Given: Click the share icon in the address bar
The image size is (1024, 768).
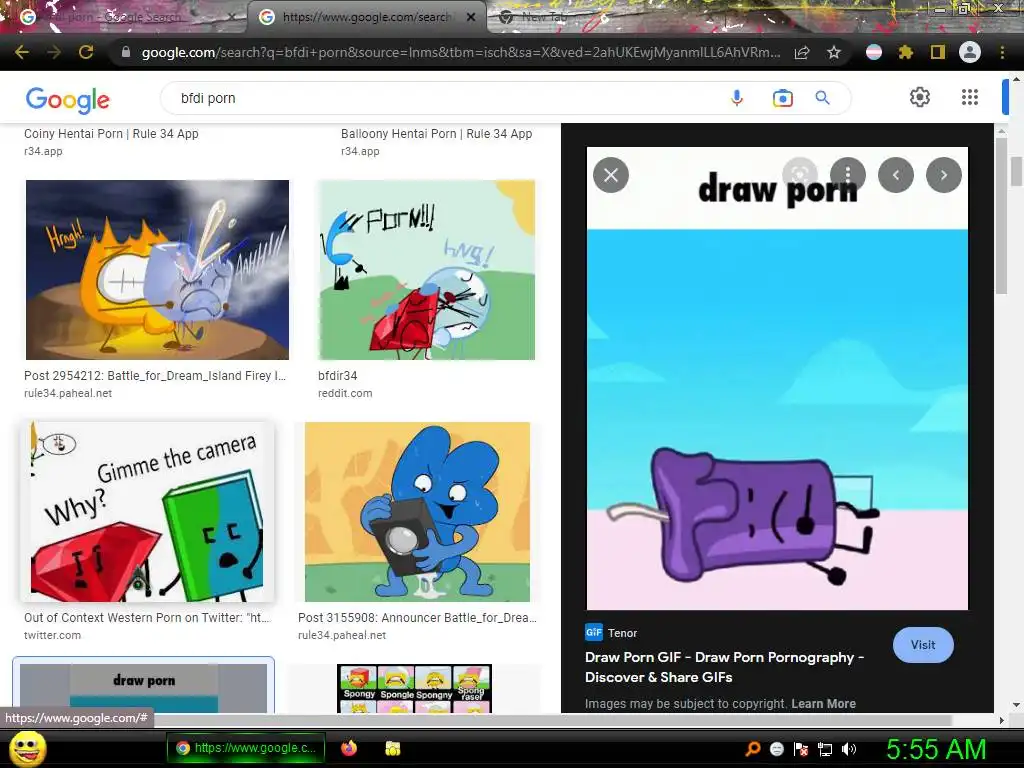Looking at the screenshot, I should click(x=802, y=53).
